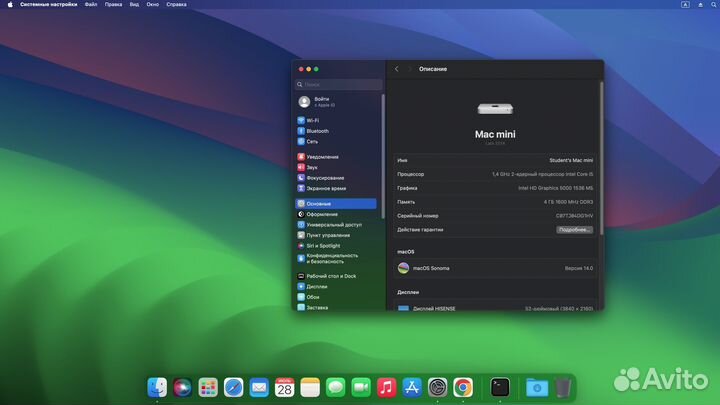720x405 pixels.
Task: Click the Серийный номер row
Action: point(495,215)
